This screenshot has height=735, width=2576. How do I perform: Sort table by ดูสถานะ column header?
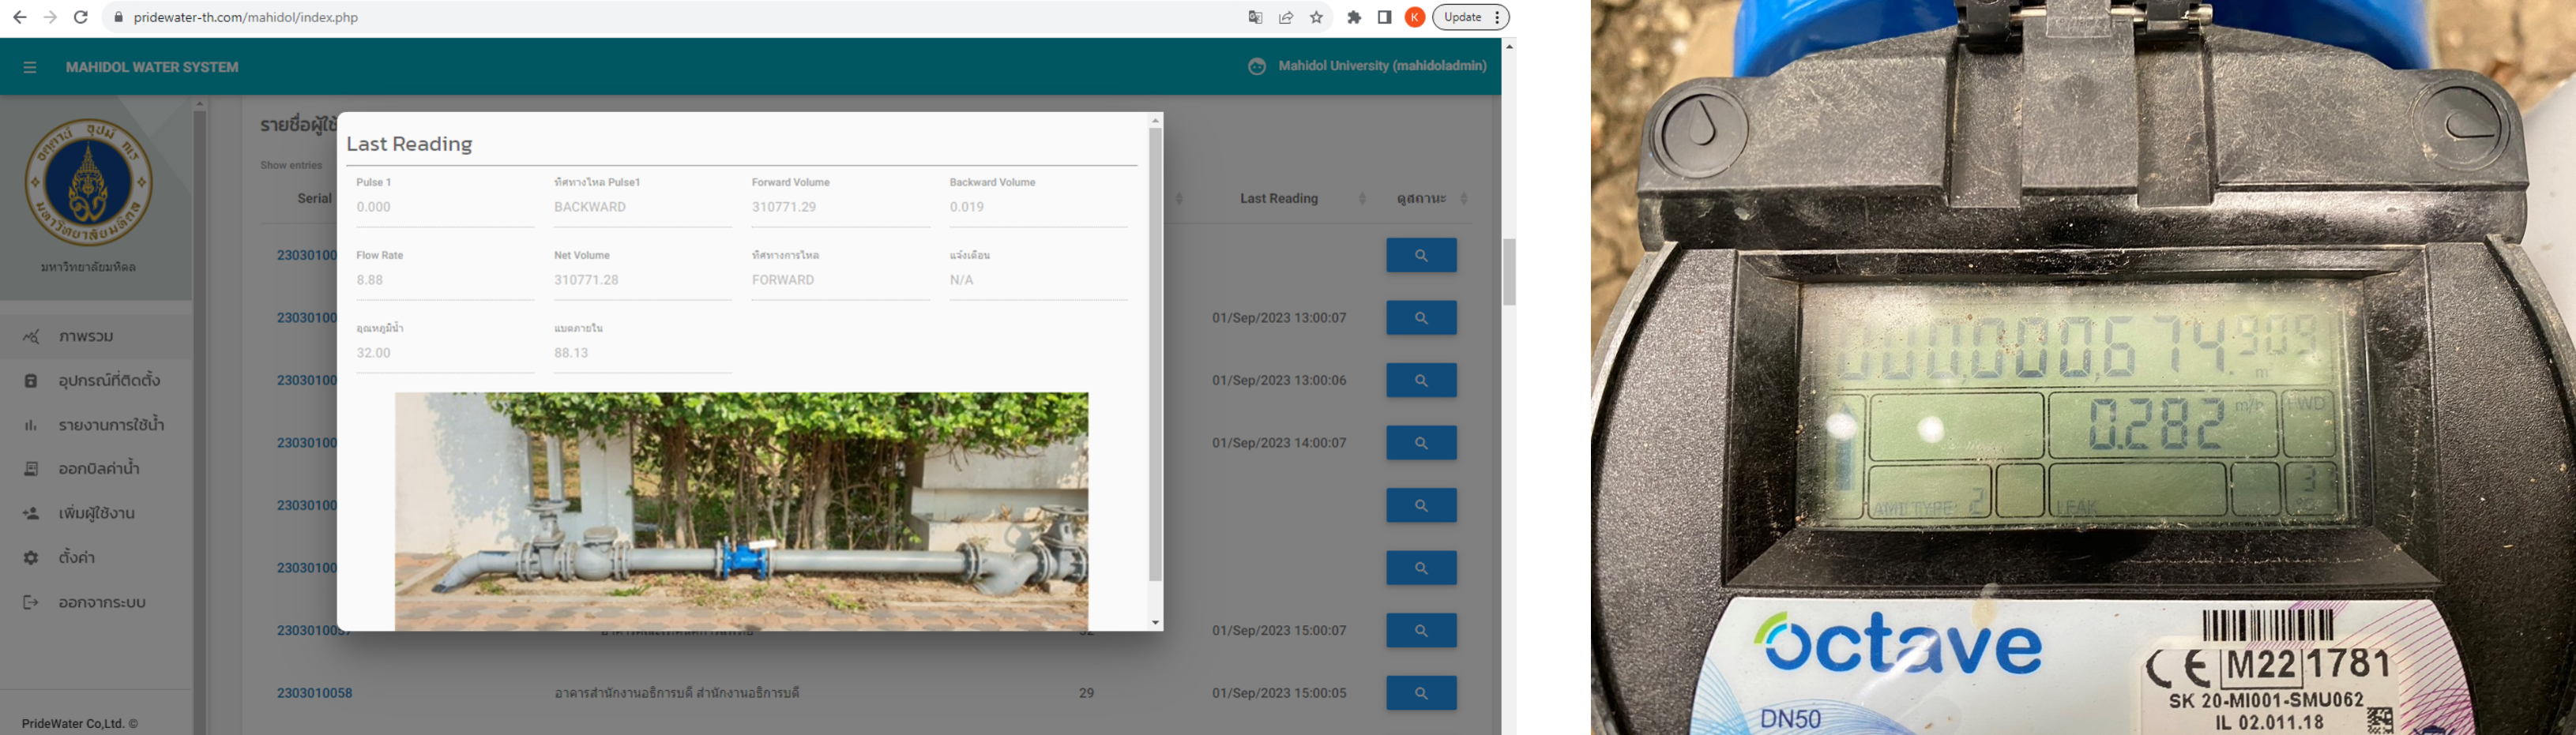tap(1421, 199)
